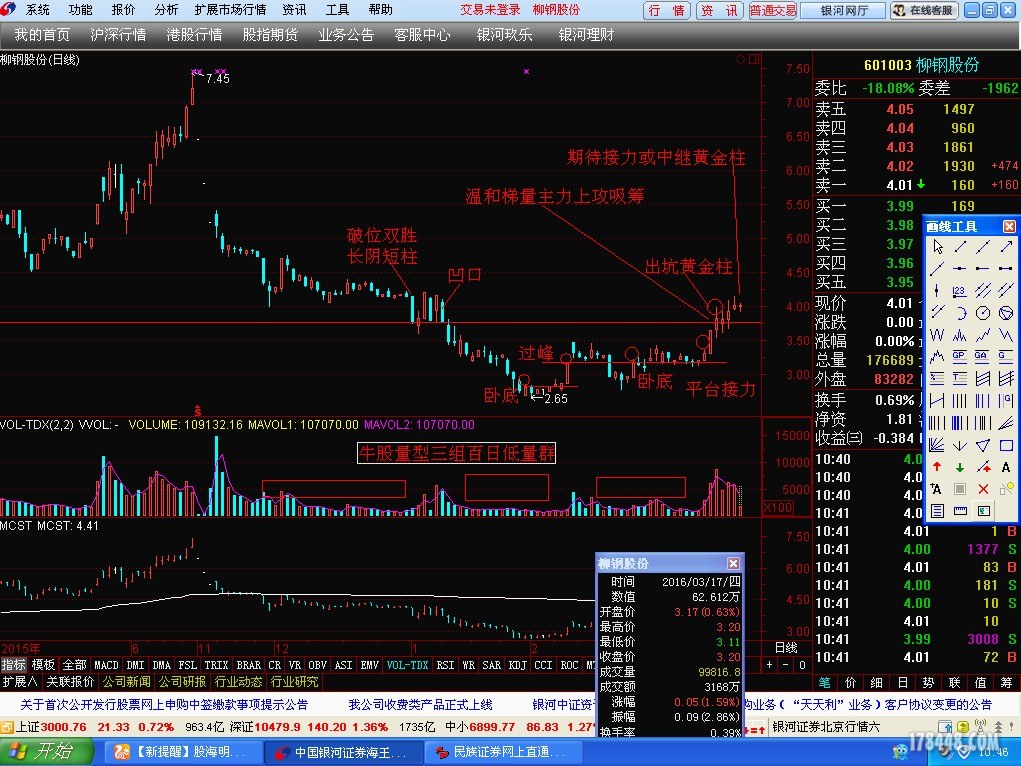1021x766 pixels.
Task: Go to the 沪深行情 tab
Action: (118, 34)
